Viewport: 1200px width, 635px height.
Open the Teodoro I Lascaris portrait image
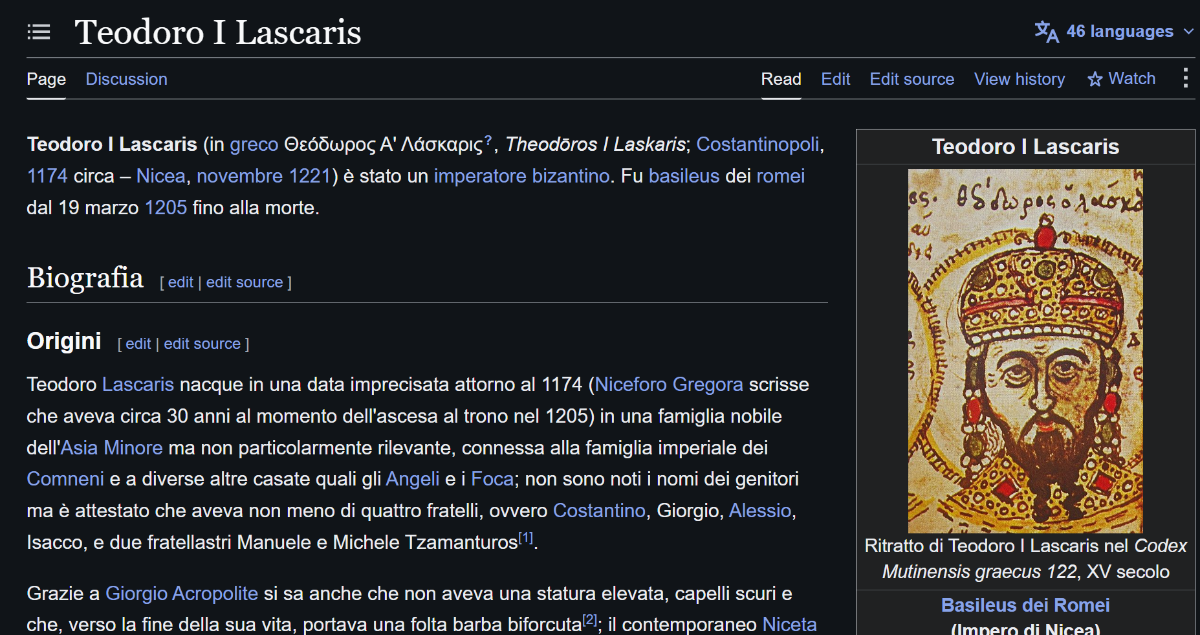coord(1025,351)
